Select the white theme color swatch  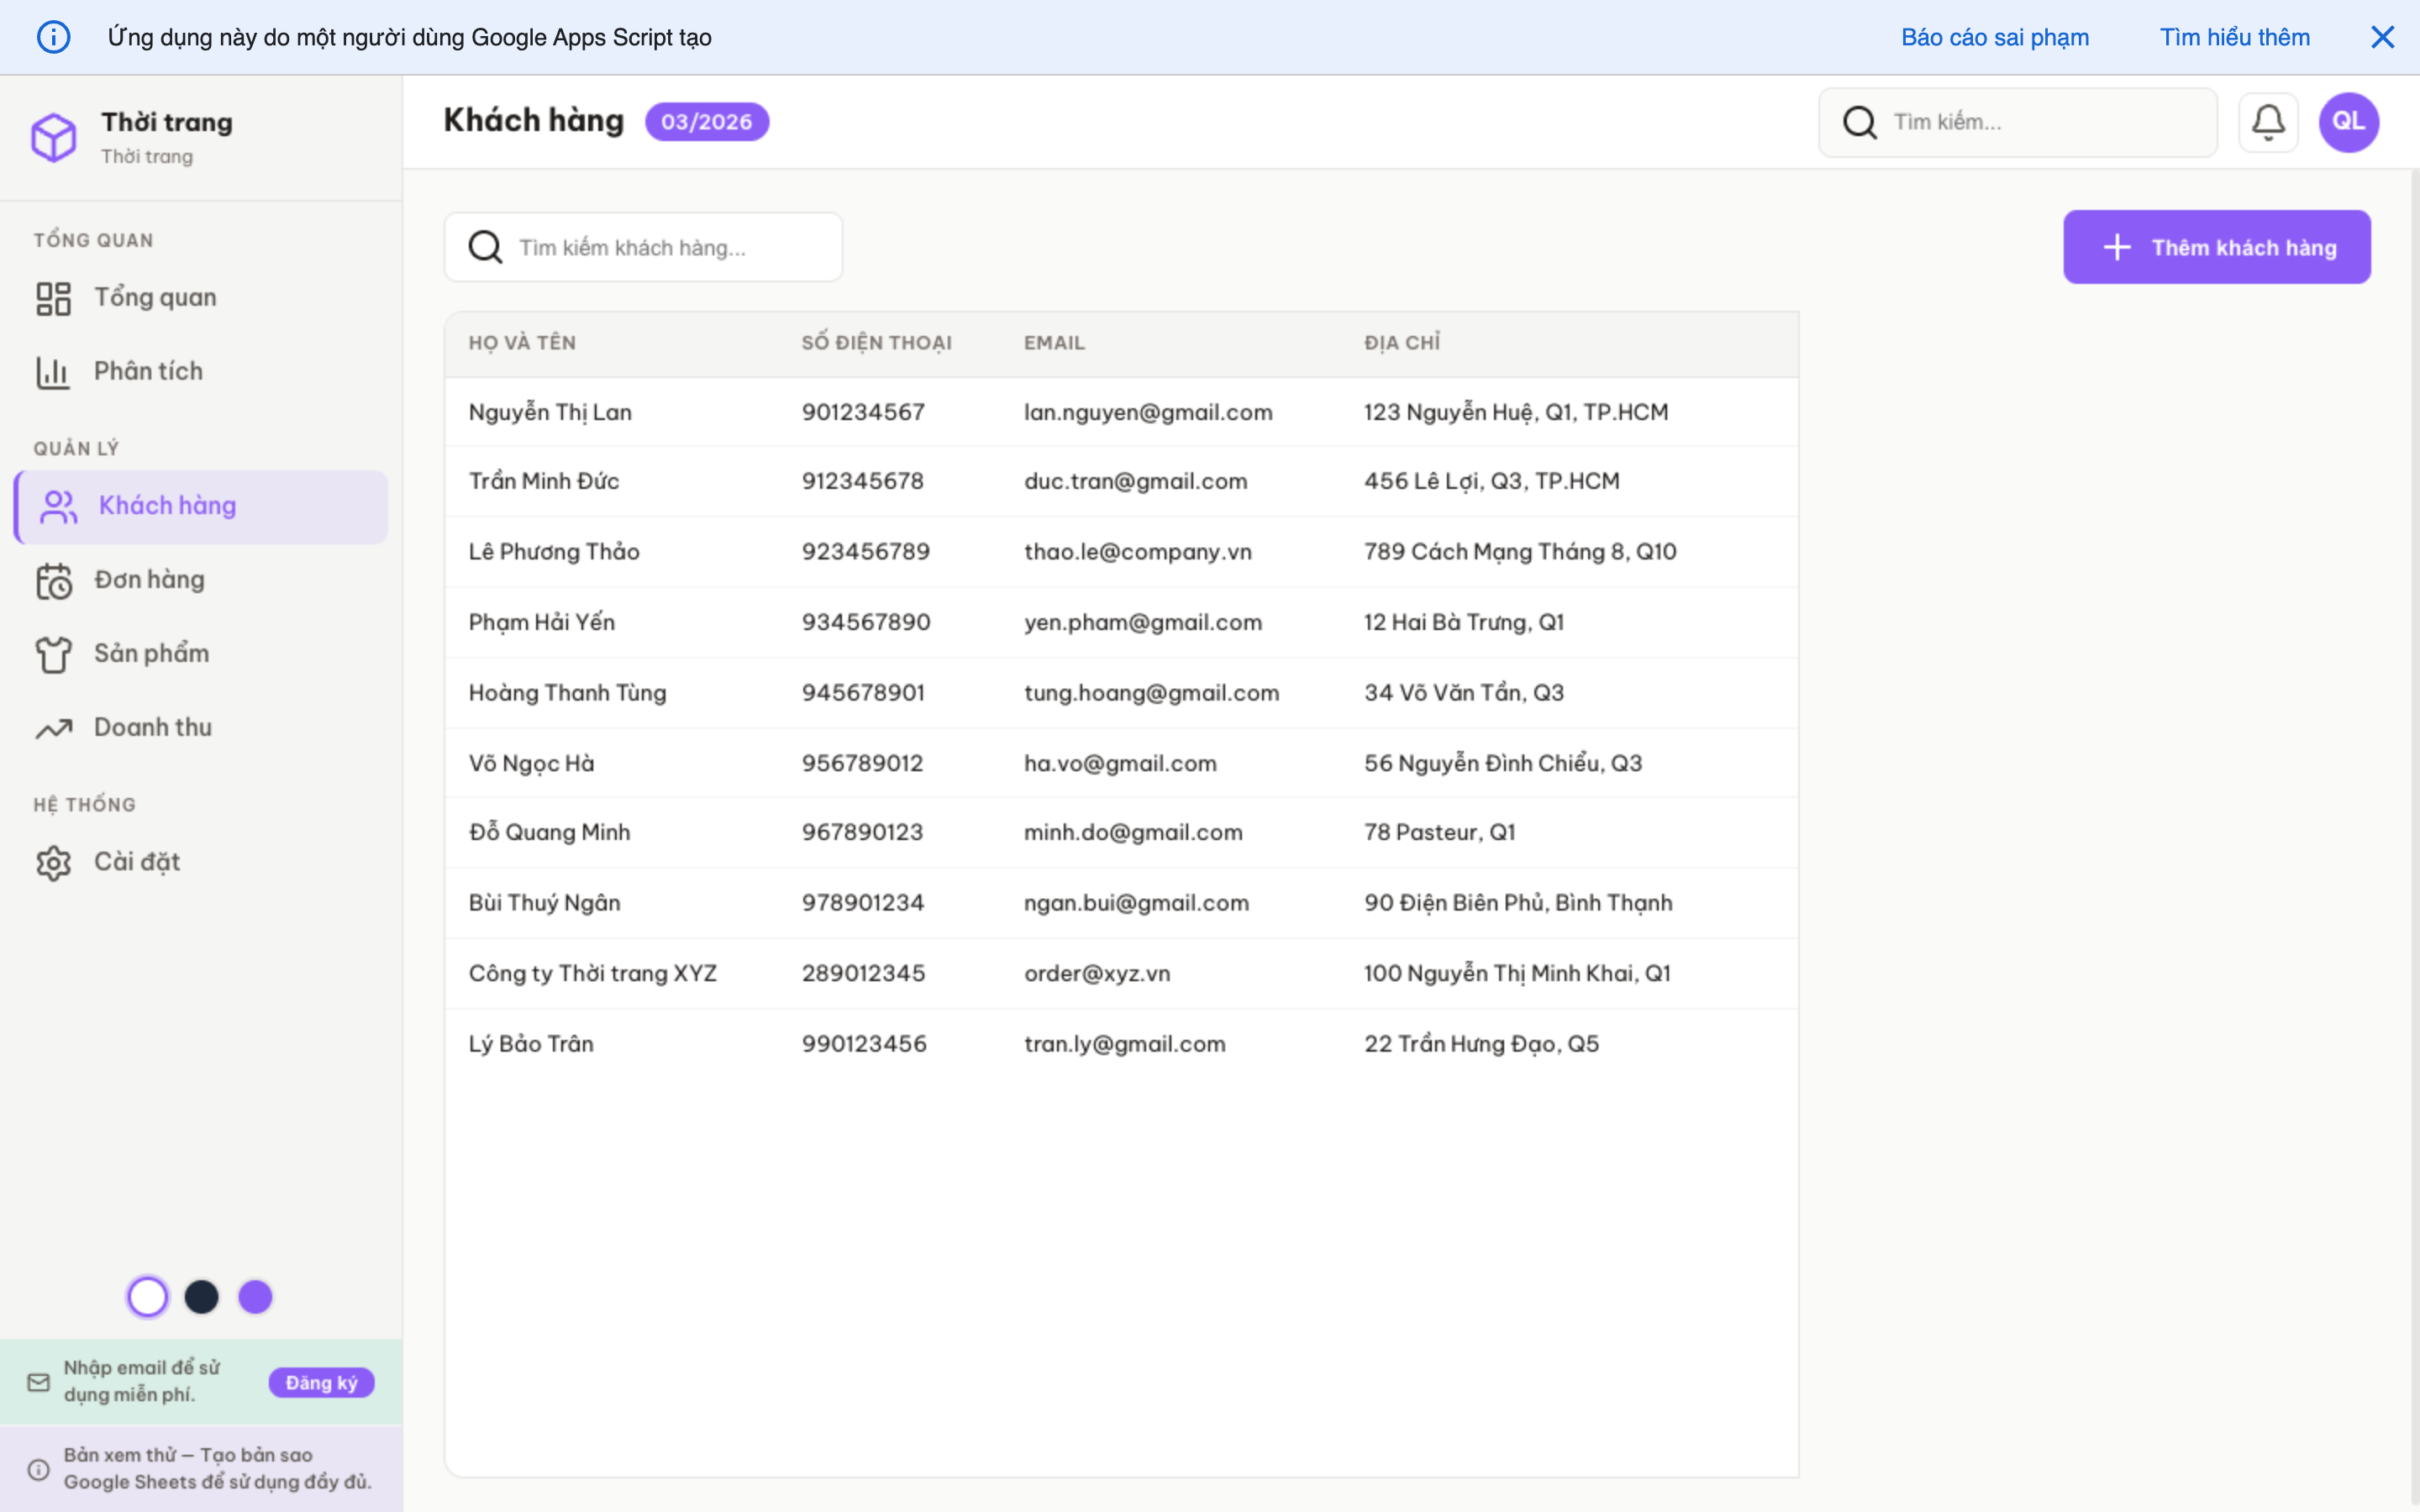click(x=148, y=1296)
